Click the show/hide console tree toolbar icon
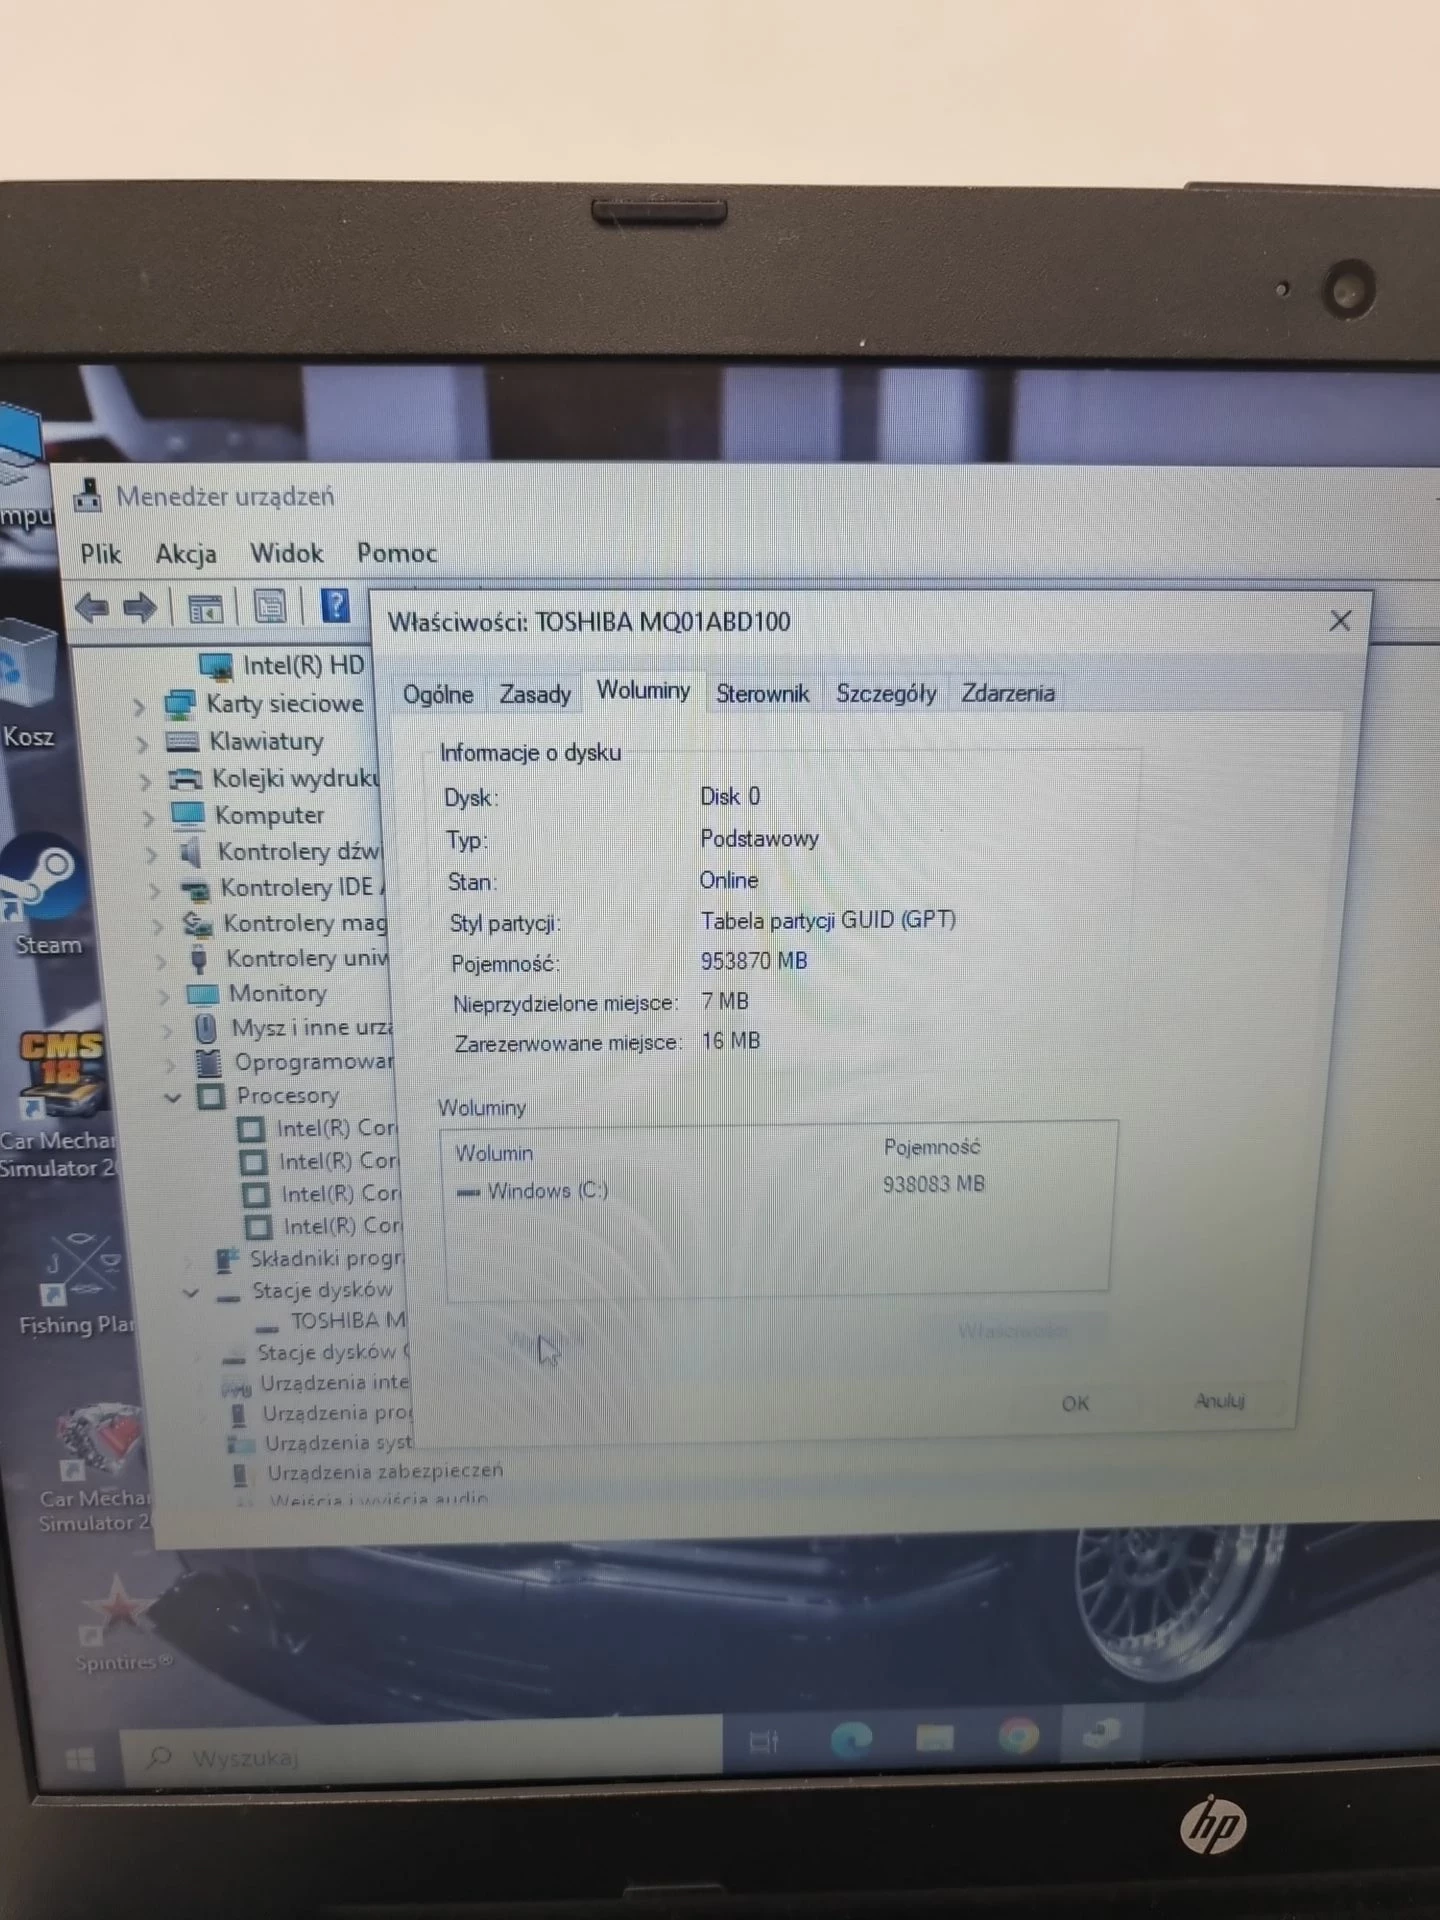 point(205,607)
